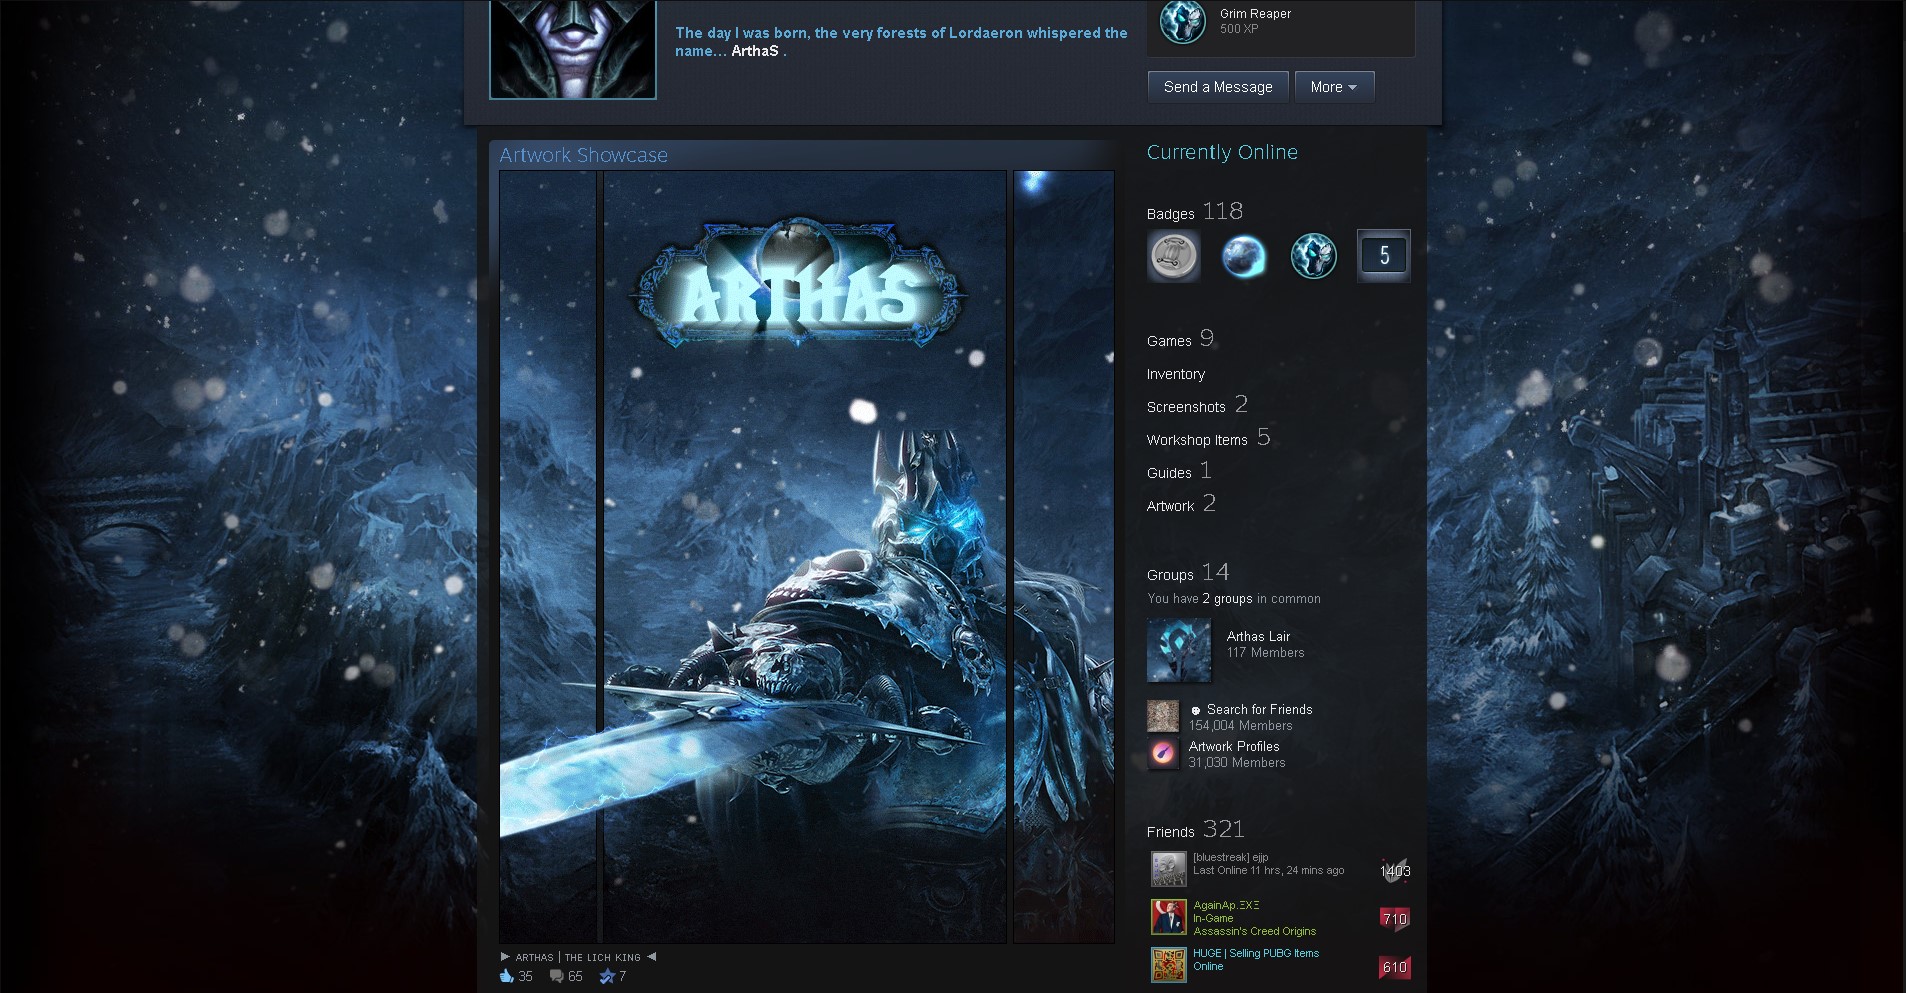Open the narrow left artwork strip
This screenshot has height=993, width=1906.
coord(548,557)
